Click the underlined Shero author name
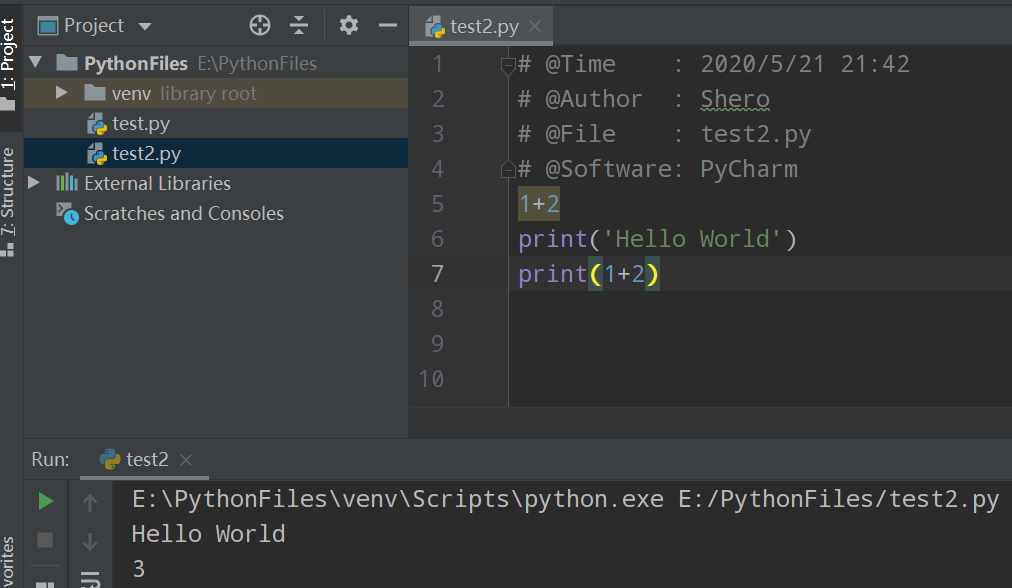 pyautogui.click(x=735, y=99)
